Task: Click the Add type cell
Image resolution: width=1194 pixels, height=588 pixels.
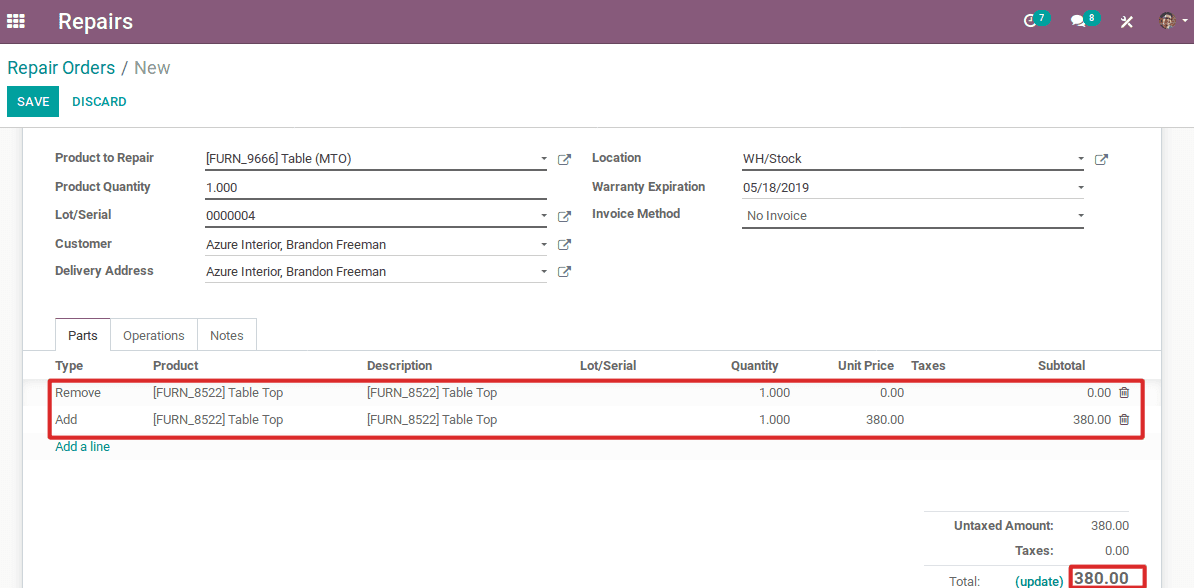Action: tap(66, 419)
